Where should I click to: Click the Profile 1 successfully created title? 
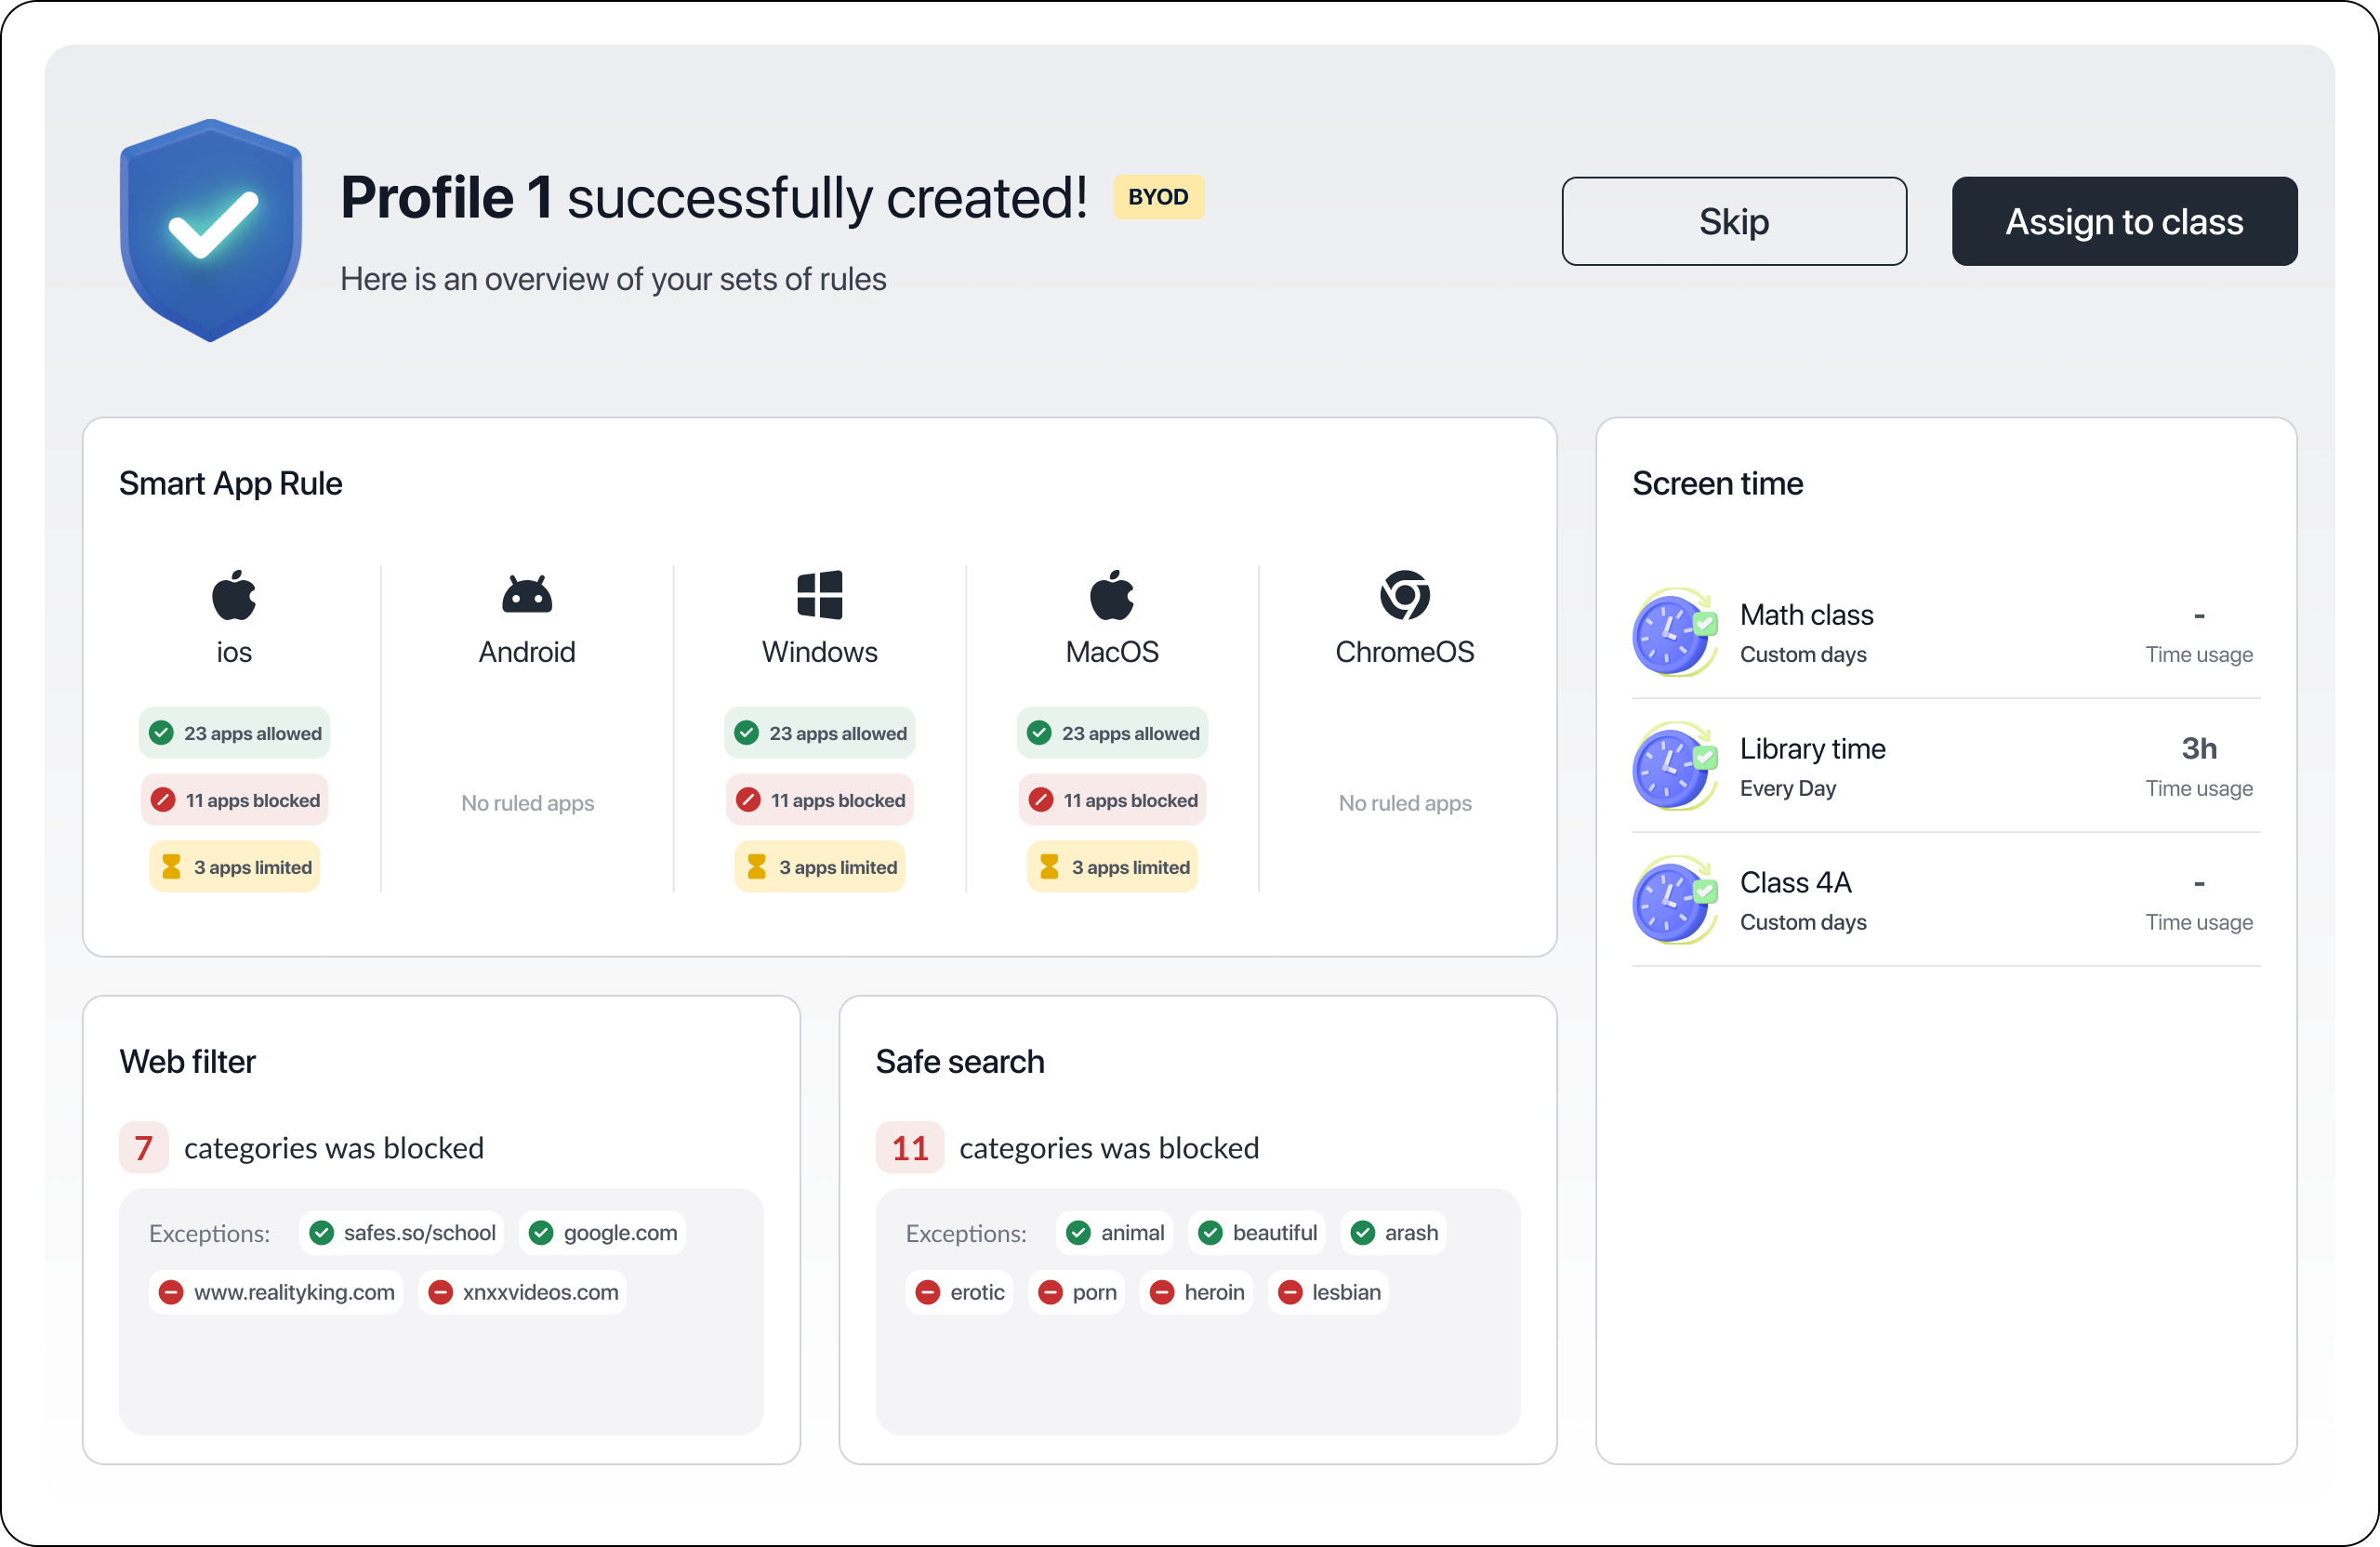pyautogui.click(x=713, y=198)
